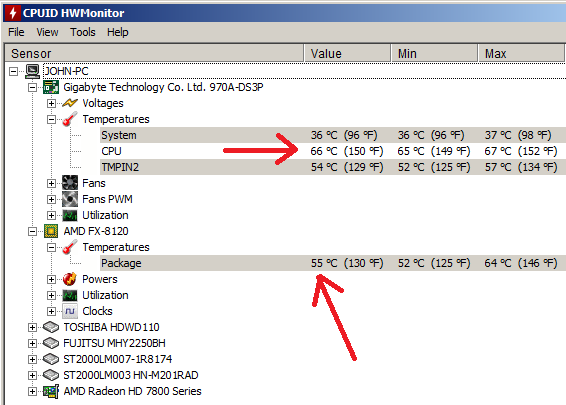Image resolution: width=566 pixels, height=405 pixels.
Task: Click the Min column header
Action: click(x=435, y=53)
